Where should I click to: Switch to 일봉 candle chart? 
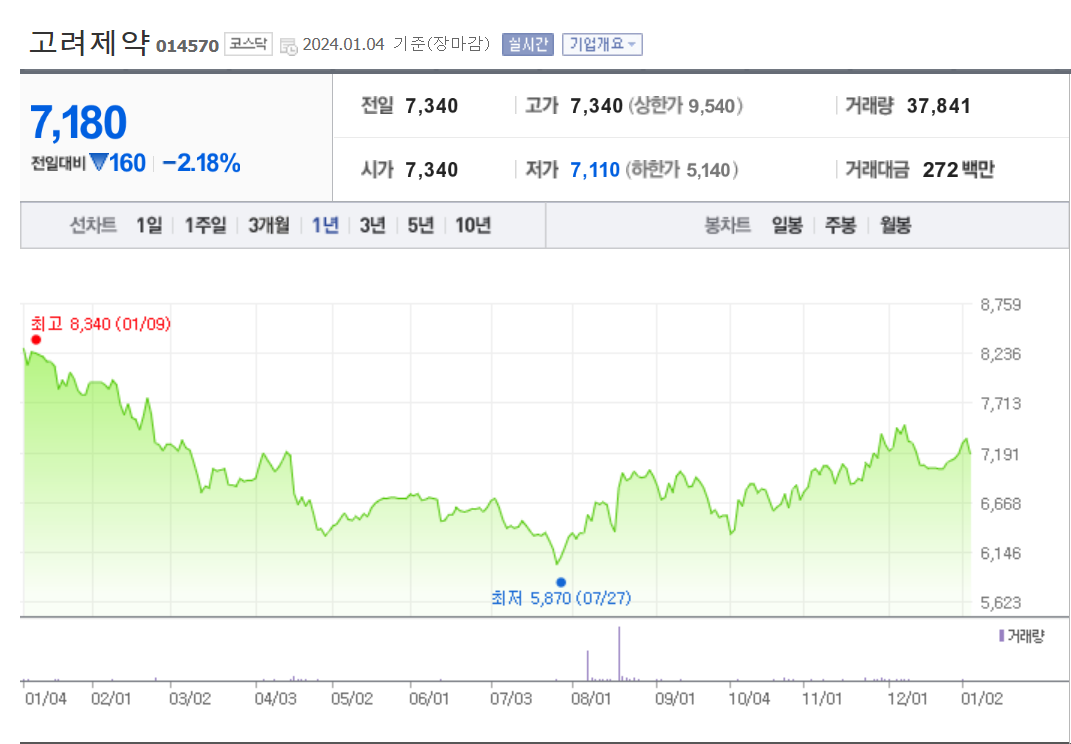click(x=787, y=225)
